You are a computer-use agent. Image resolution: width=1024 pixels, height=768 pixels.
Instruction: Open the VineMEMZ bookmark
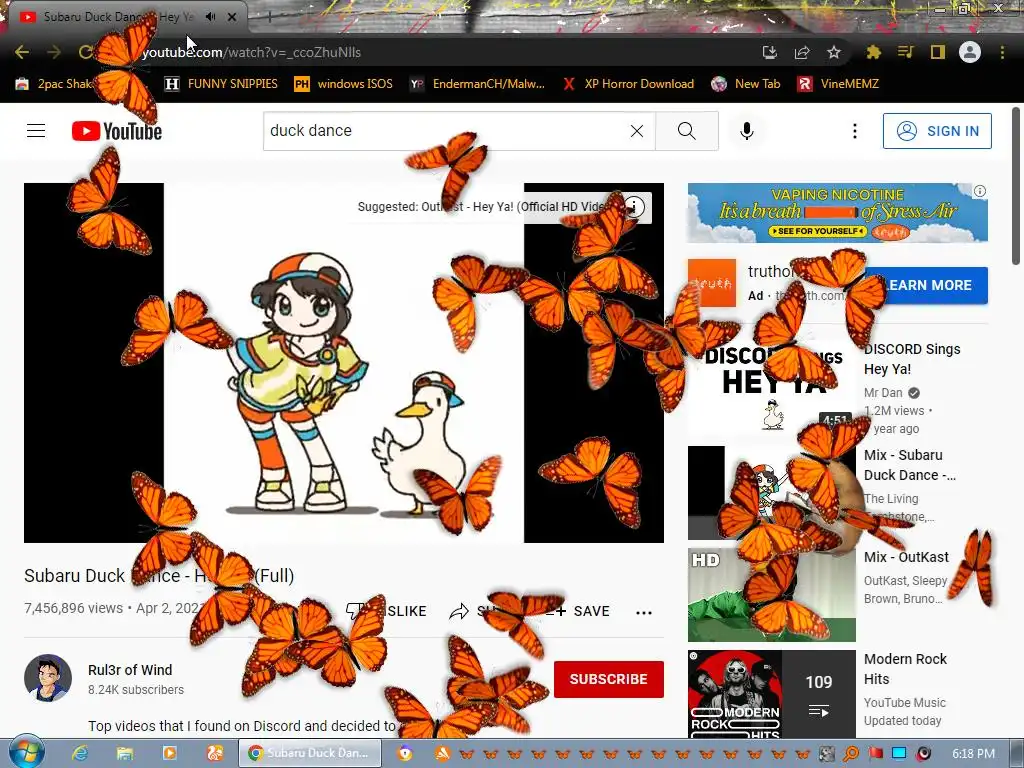point(838,84)
